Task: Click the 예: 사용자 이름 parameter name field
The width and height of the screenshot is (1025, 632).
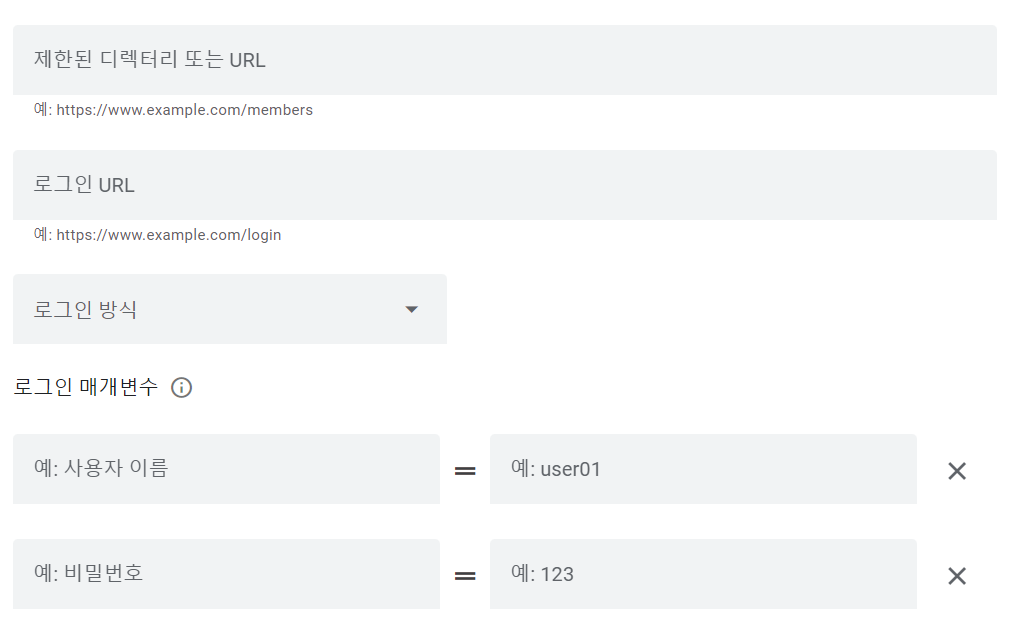Action: [x=226, y=469]
